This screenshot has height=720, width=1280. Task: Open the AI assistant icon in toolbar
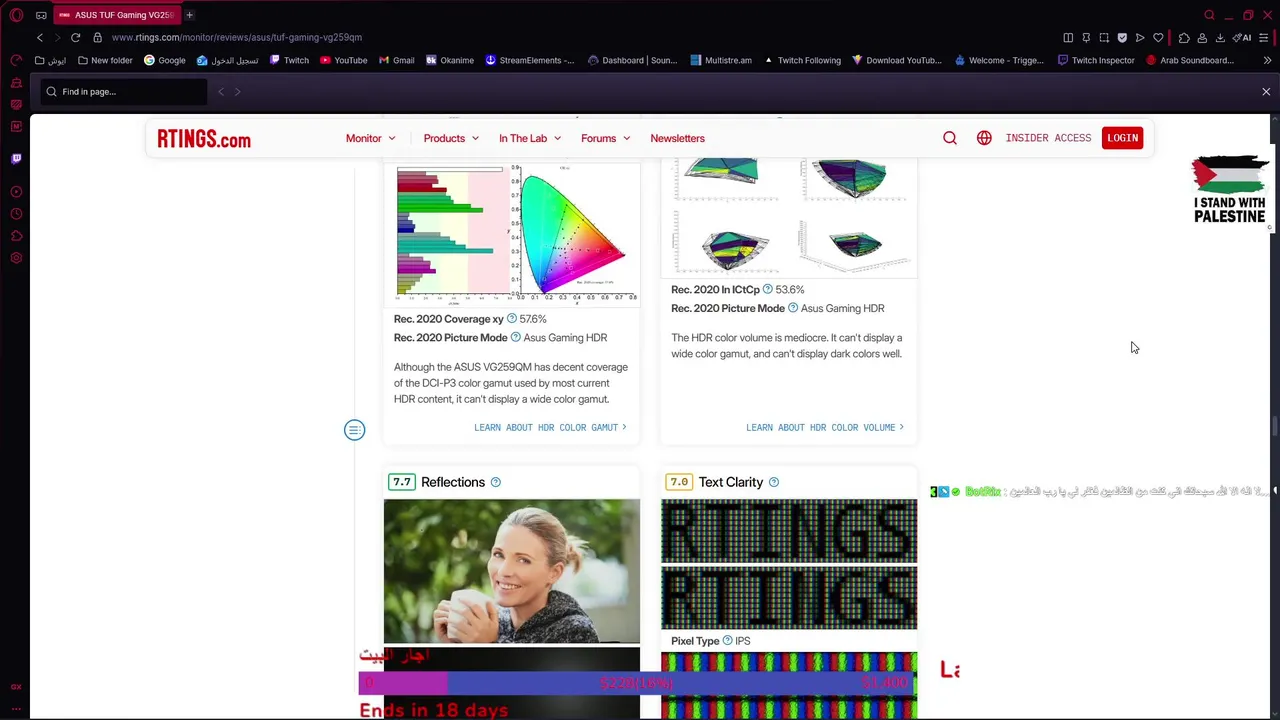[x=1242, y=38]
